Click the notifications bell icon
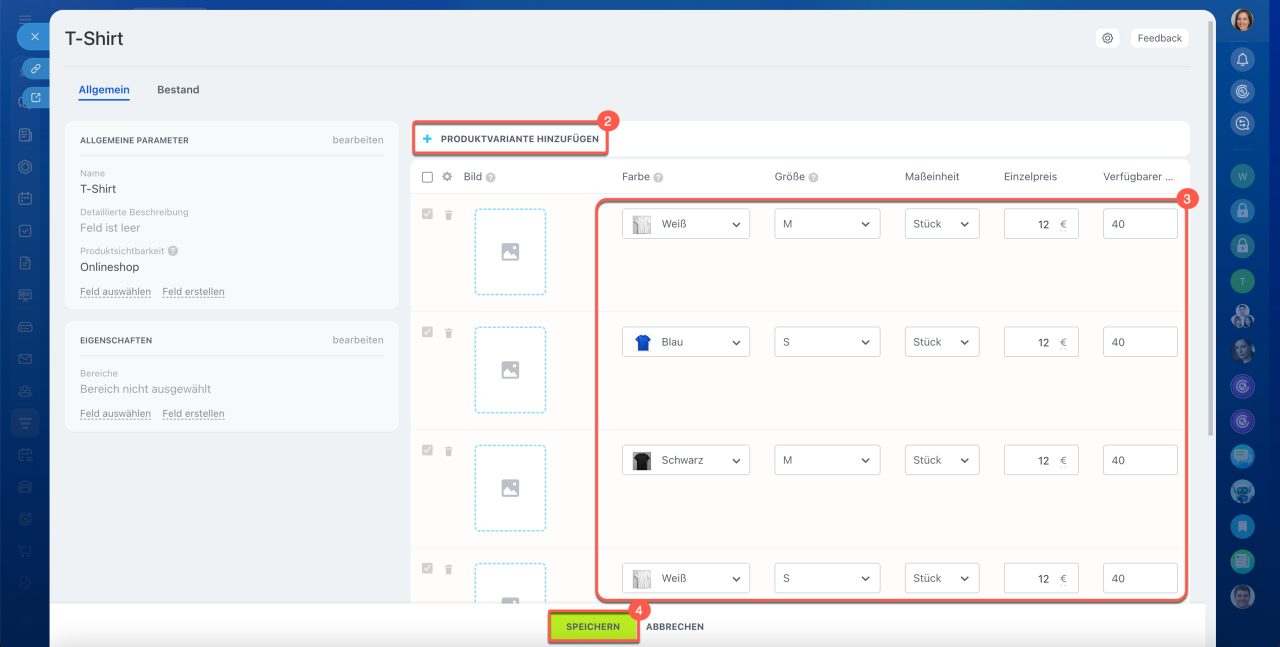 tap(1242, 60)
